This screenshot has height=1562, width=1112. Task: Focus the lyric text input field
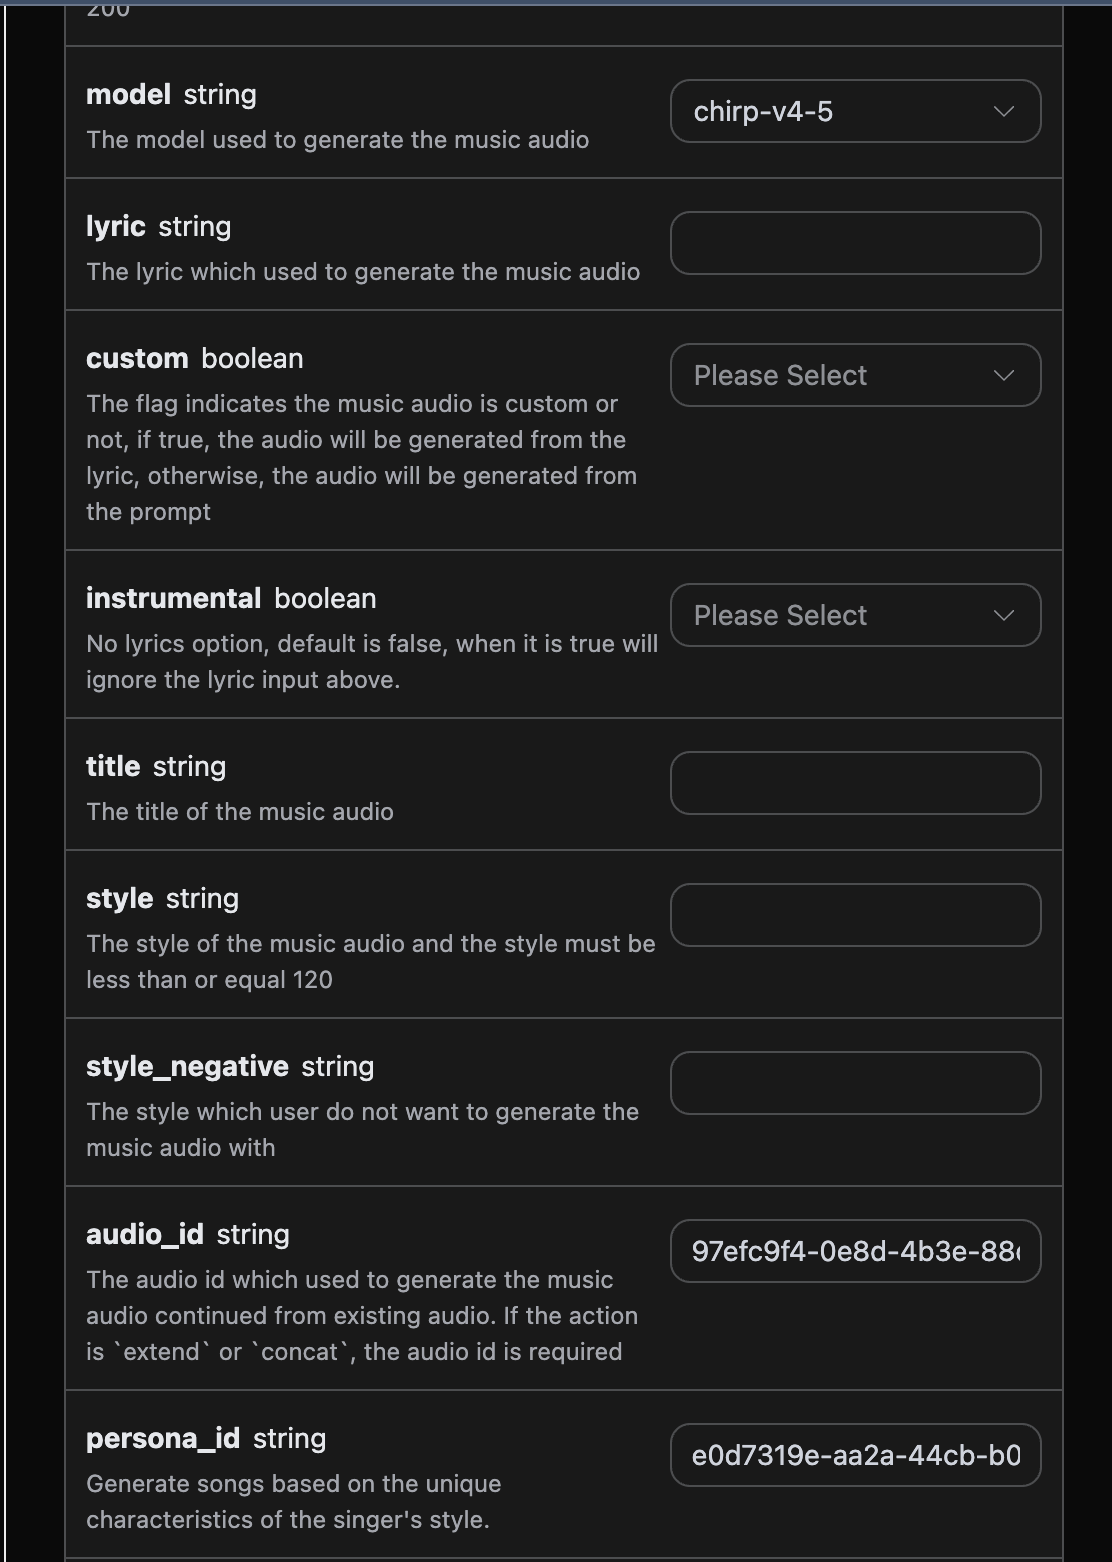click(855, 243)
